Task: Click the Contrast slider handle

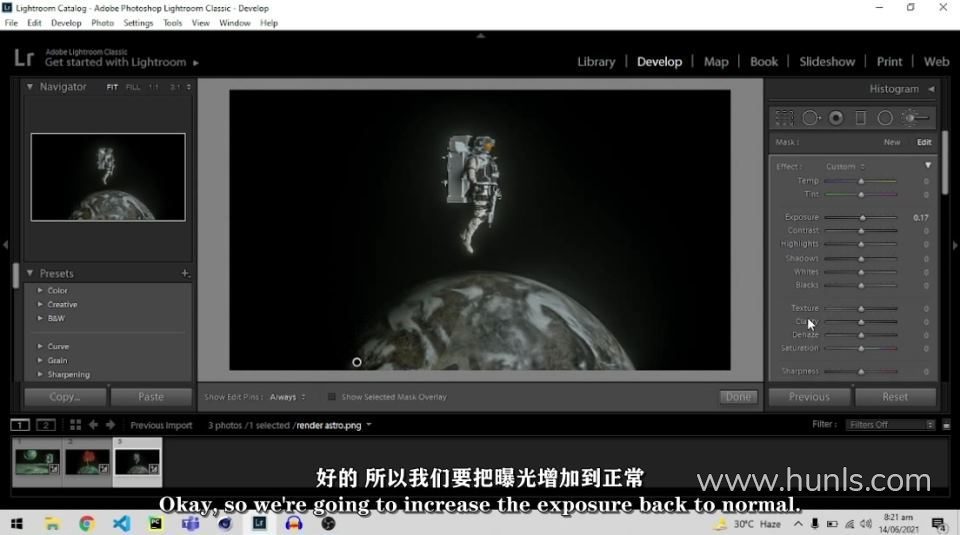Action: (x=861, y=231)
